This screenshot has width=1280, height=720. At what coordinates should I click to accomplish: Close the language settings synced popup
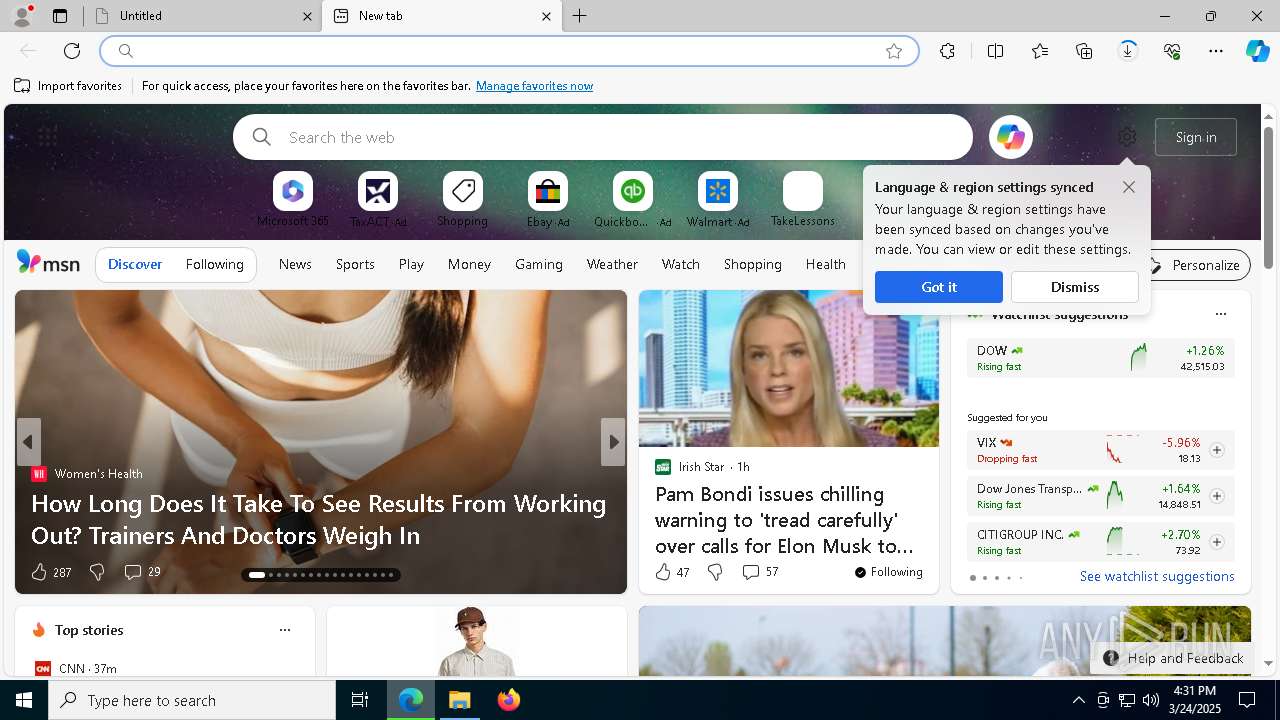tap(1129, 187)
